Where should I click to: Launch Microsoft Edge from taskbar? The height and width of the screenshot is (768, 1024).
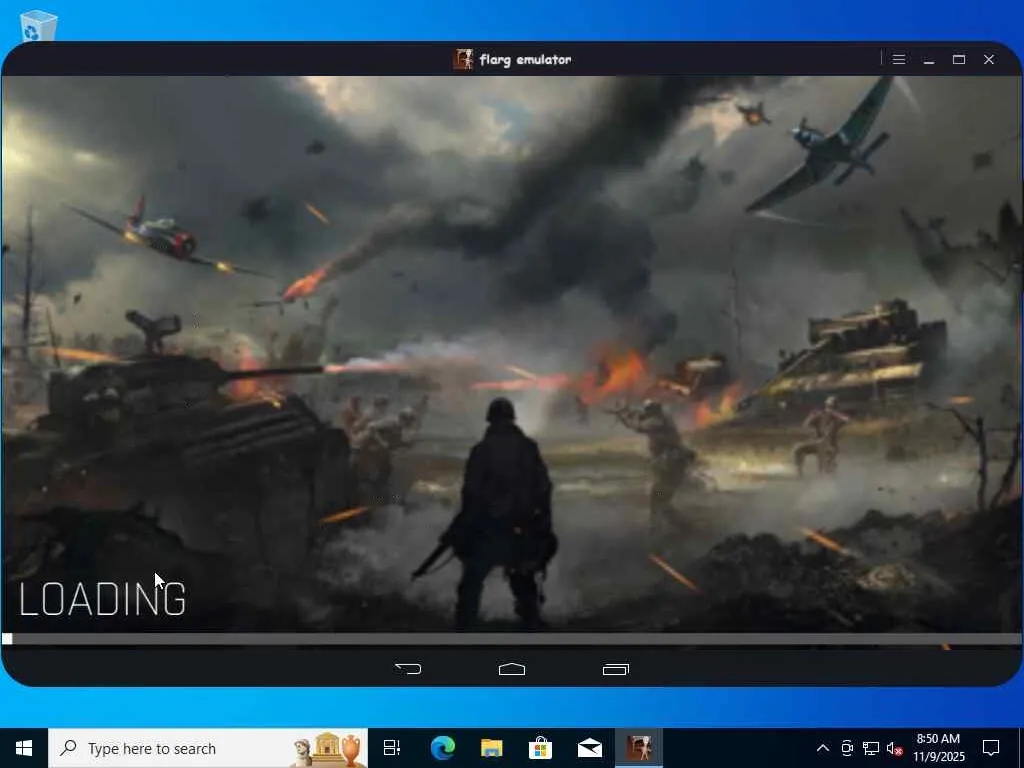coord(443,748)
